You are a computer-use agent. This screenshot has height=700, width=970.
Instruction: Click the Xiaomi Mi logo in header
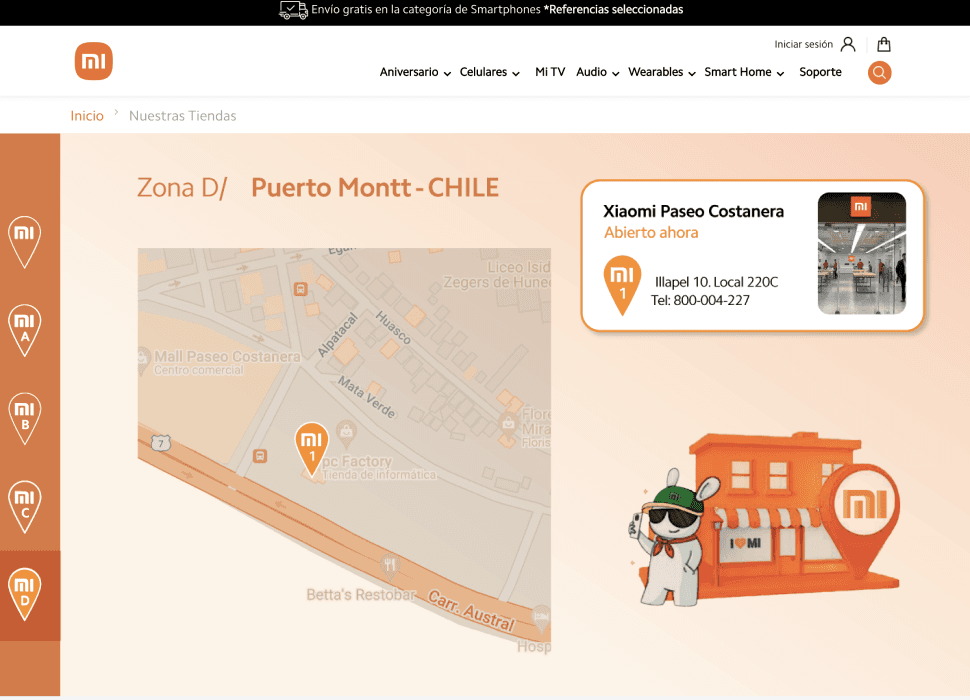[93, 61]
